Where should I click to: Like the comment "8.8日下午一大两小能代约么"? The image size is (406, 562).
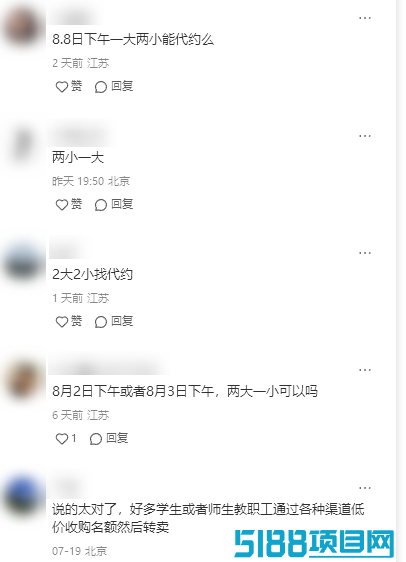click(68, 86)
